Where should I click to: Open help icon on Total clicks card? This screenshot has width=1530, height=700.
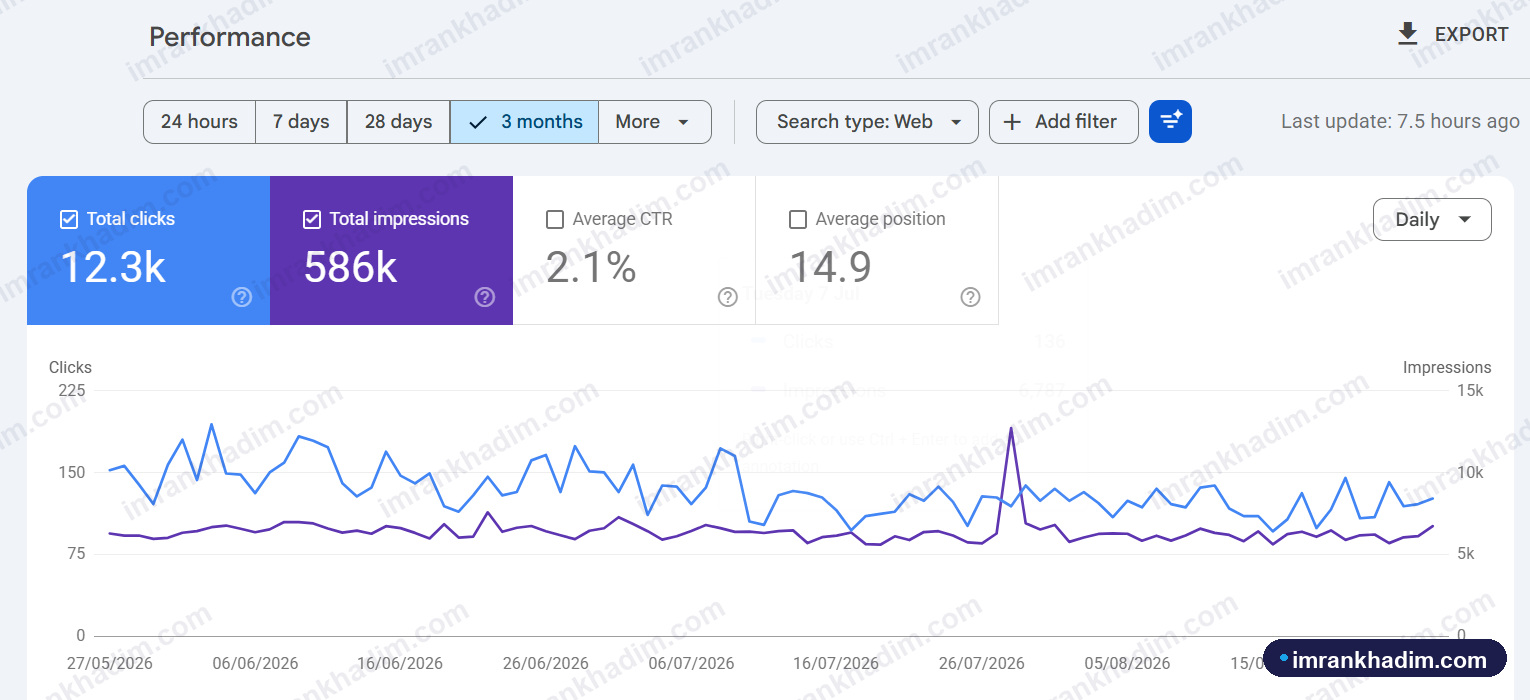(x=241, y=297)
